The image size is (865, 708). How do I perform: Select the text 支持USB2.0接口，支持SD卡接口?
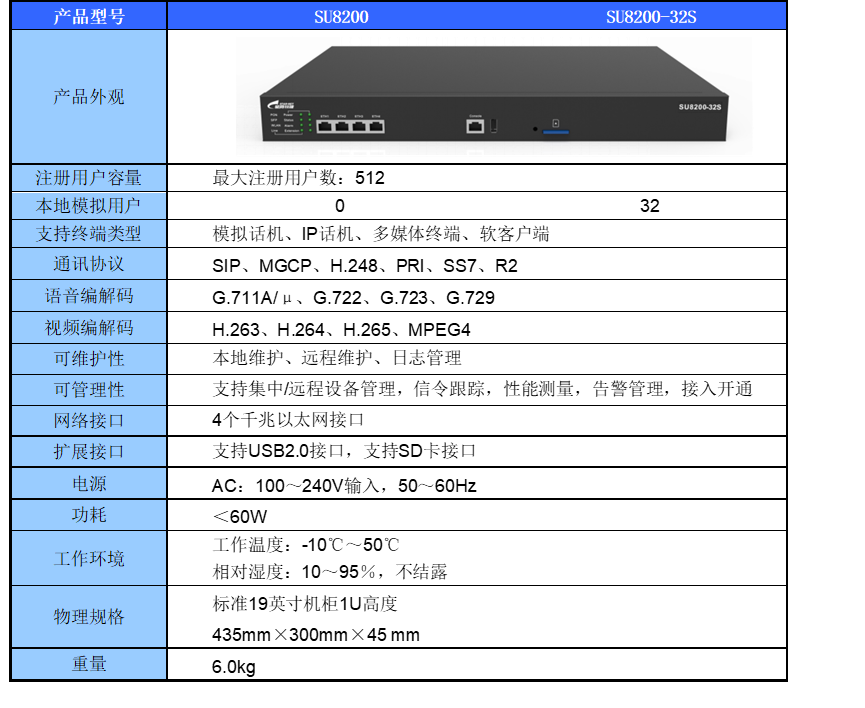(344, 451)
